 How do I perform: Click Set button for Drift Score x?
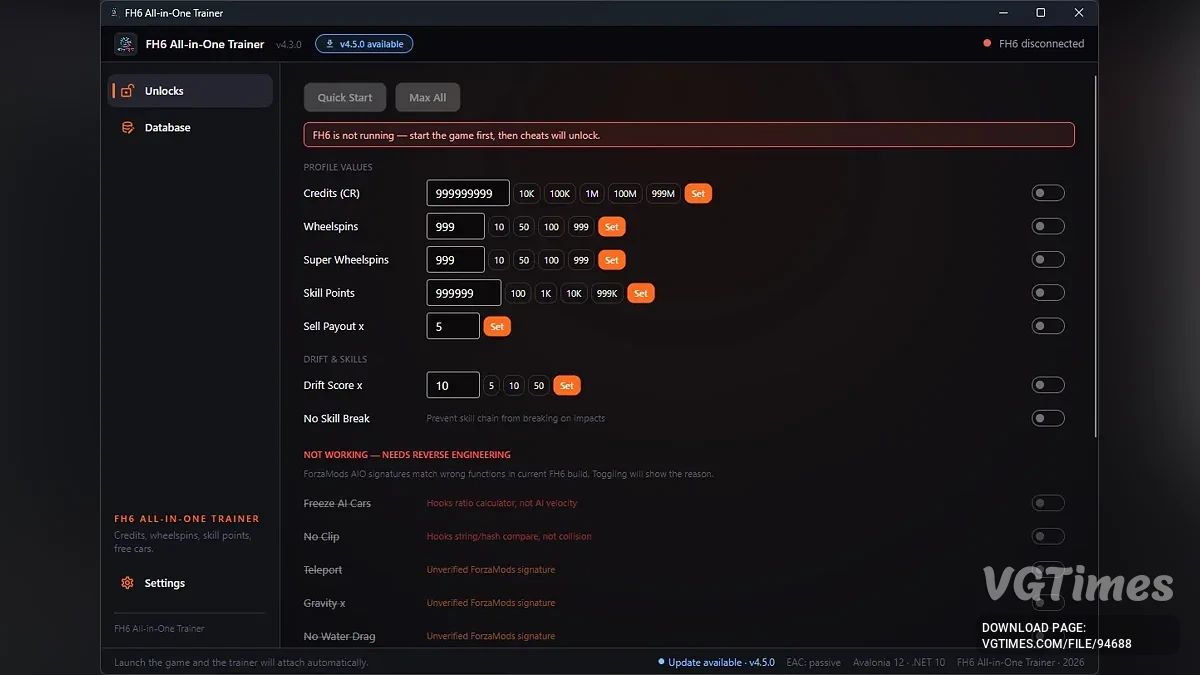pos(567,385)
